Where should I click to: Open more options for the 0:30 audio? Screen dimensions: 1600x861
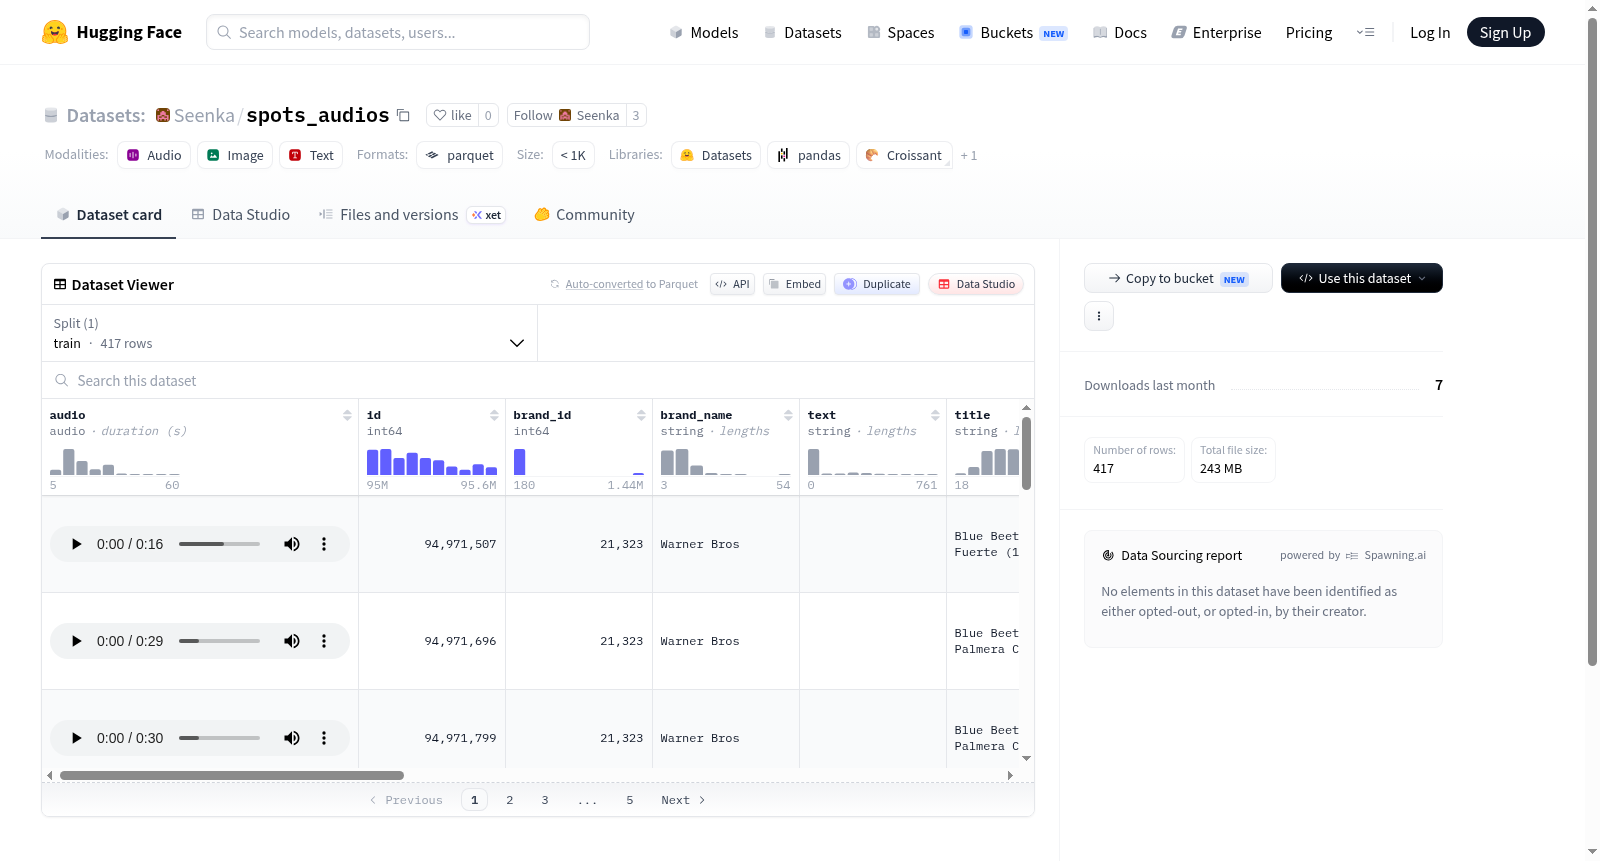tap(324, 738)
